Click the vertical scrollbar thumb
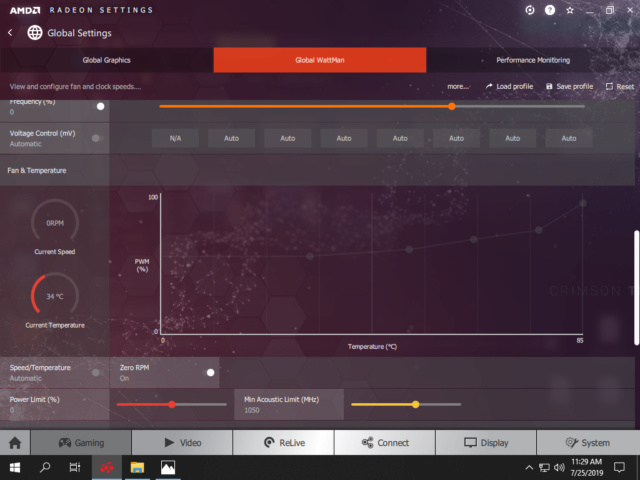This screenshot has height=480, width=640. pyautogui.click(x=636, y=288)
